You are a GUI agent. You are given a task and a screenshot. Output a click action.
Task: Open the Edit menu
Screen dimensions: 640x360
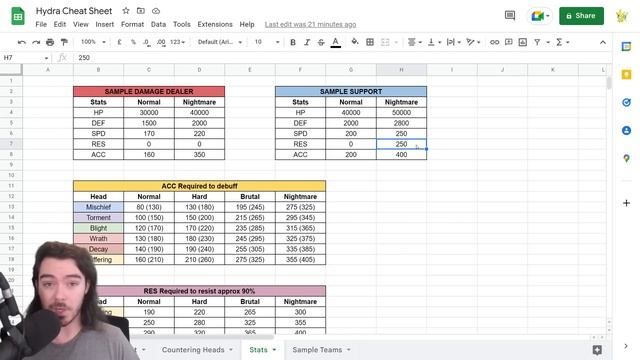pyautogui.click(x=60, y=24)
